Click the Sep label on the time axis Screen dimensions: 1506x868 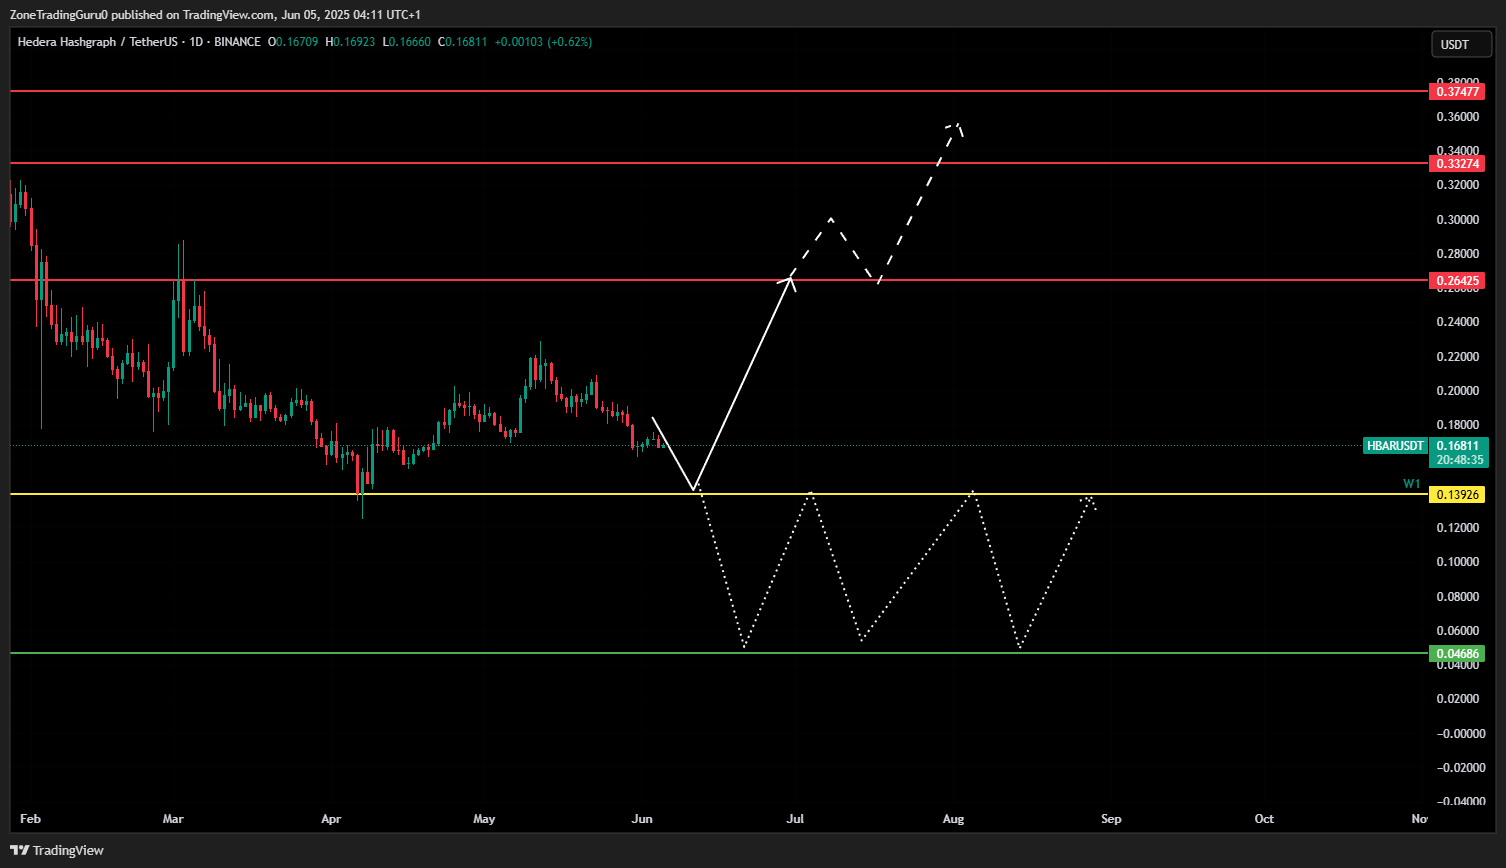click(x=1111, y=819)
